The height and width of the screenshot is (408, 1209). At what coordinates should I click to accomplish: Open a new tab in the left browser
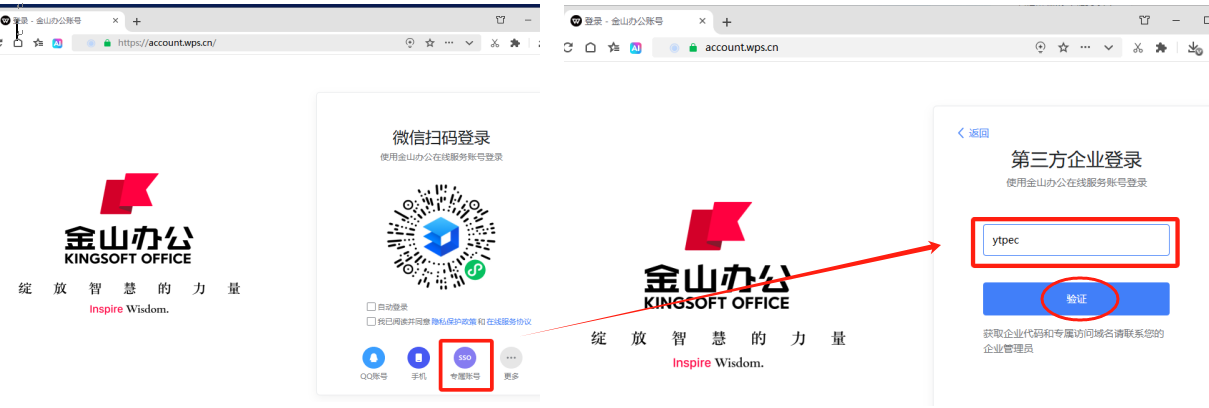(x=137, y=21)
